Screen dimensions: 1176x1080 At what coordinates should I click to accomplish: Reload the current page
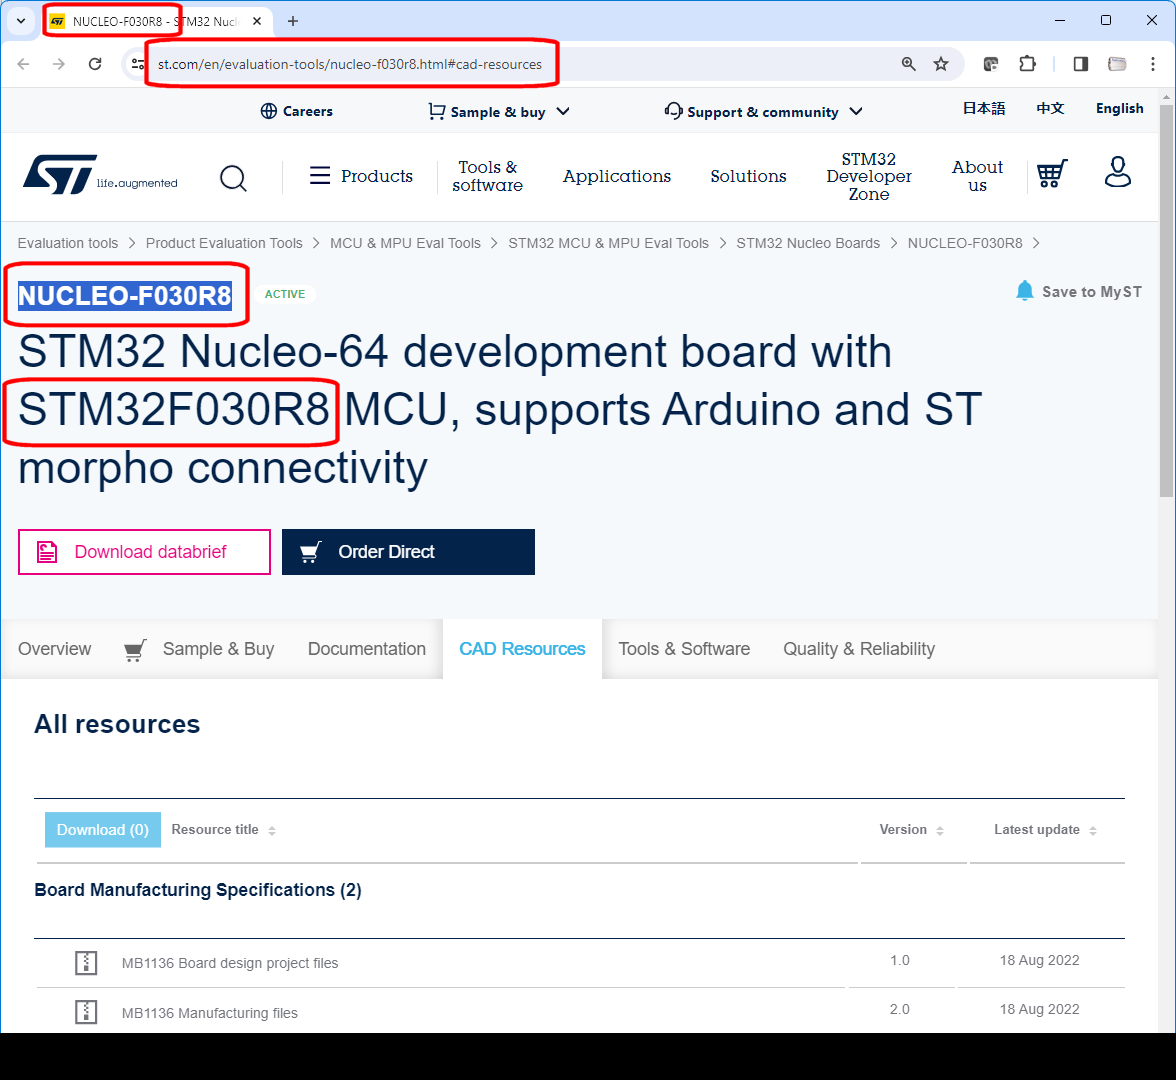pos(95,63)
